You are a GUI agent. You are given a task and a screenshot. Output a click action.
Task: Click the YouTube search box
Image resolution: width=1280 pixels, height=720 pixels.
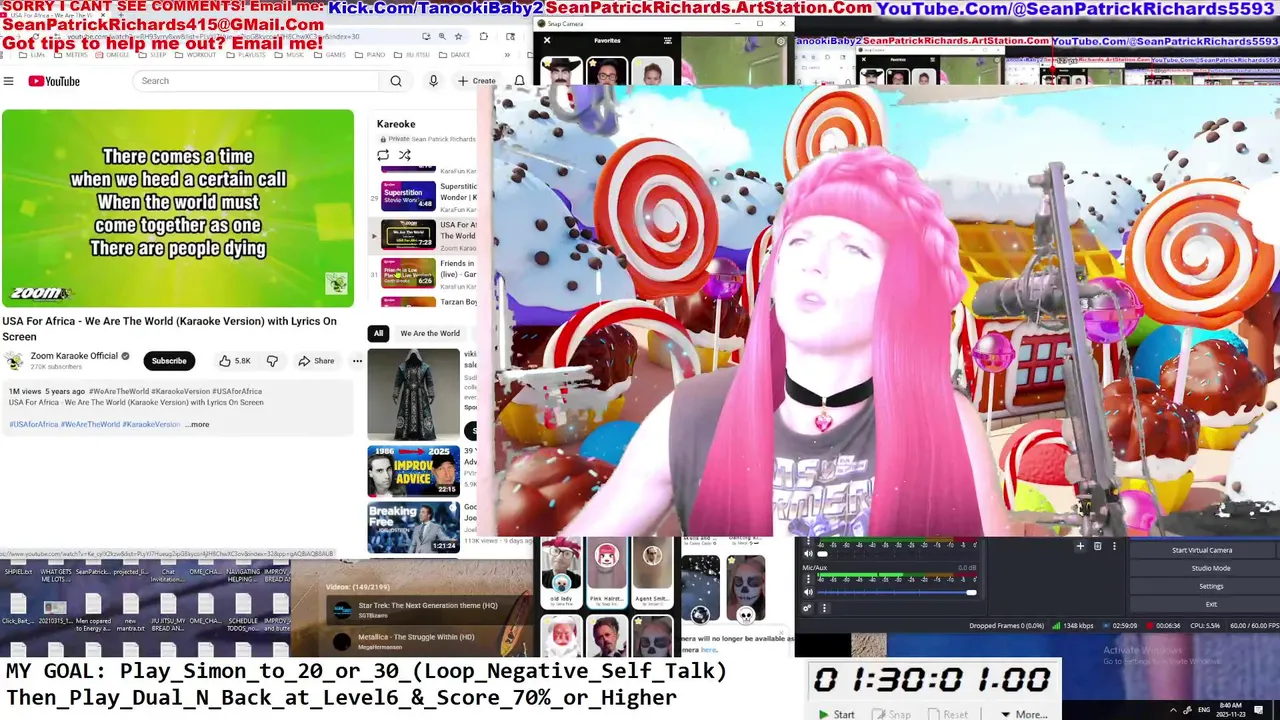(x=256, y=81)
